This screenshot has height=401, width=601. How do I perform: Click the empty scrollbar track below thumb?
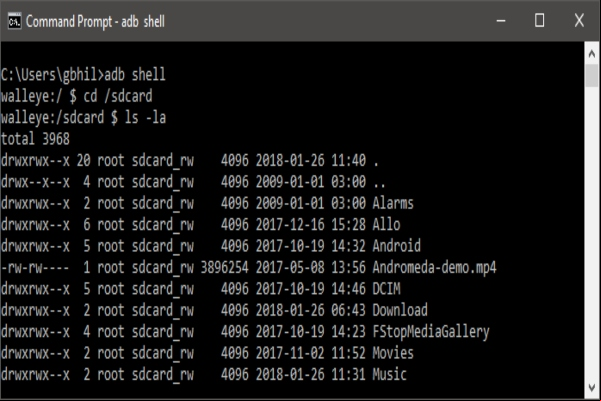[592, 234]
